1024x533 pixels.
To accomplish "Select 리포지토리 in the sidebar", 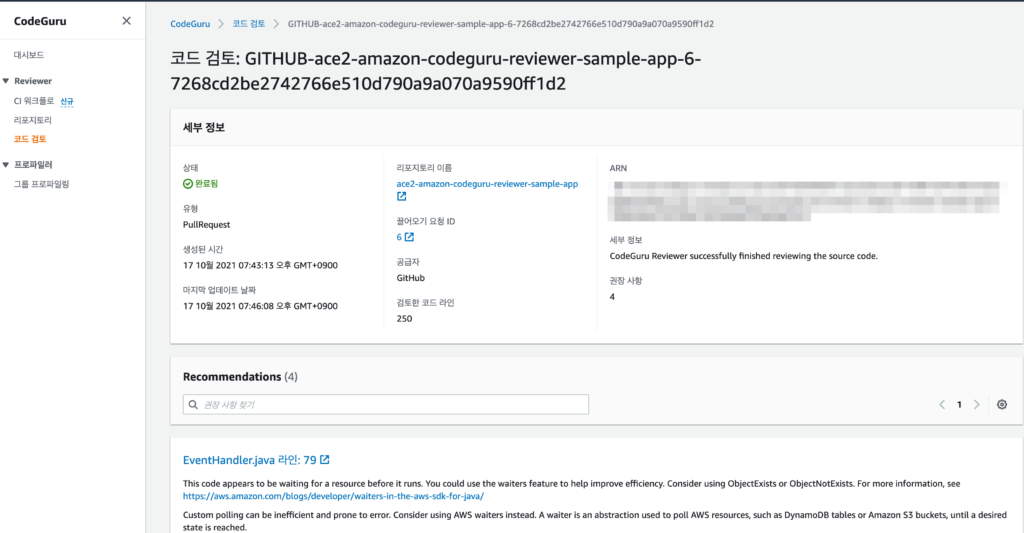I will 33,120.
